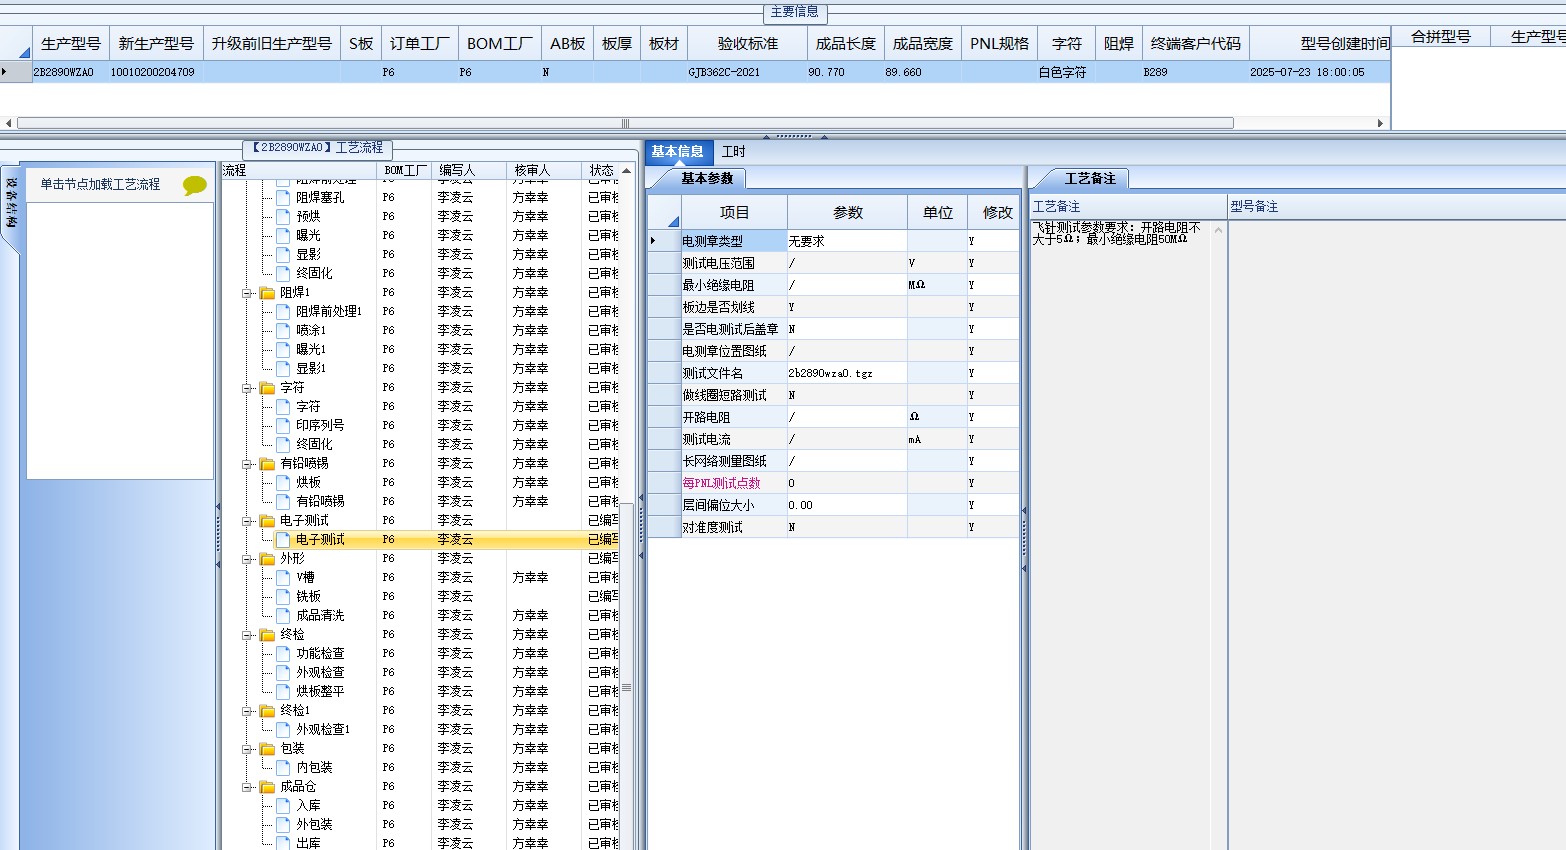Collapse the 成品仓 tree node
The height and width of the screenshot is (850, 1566).
(247, 787)
